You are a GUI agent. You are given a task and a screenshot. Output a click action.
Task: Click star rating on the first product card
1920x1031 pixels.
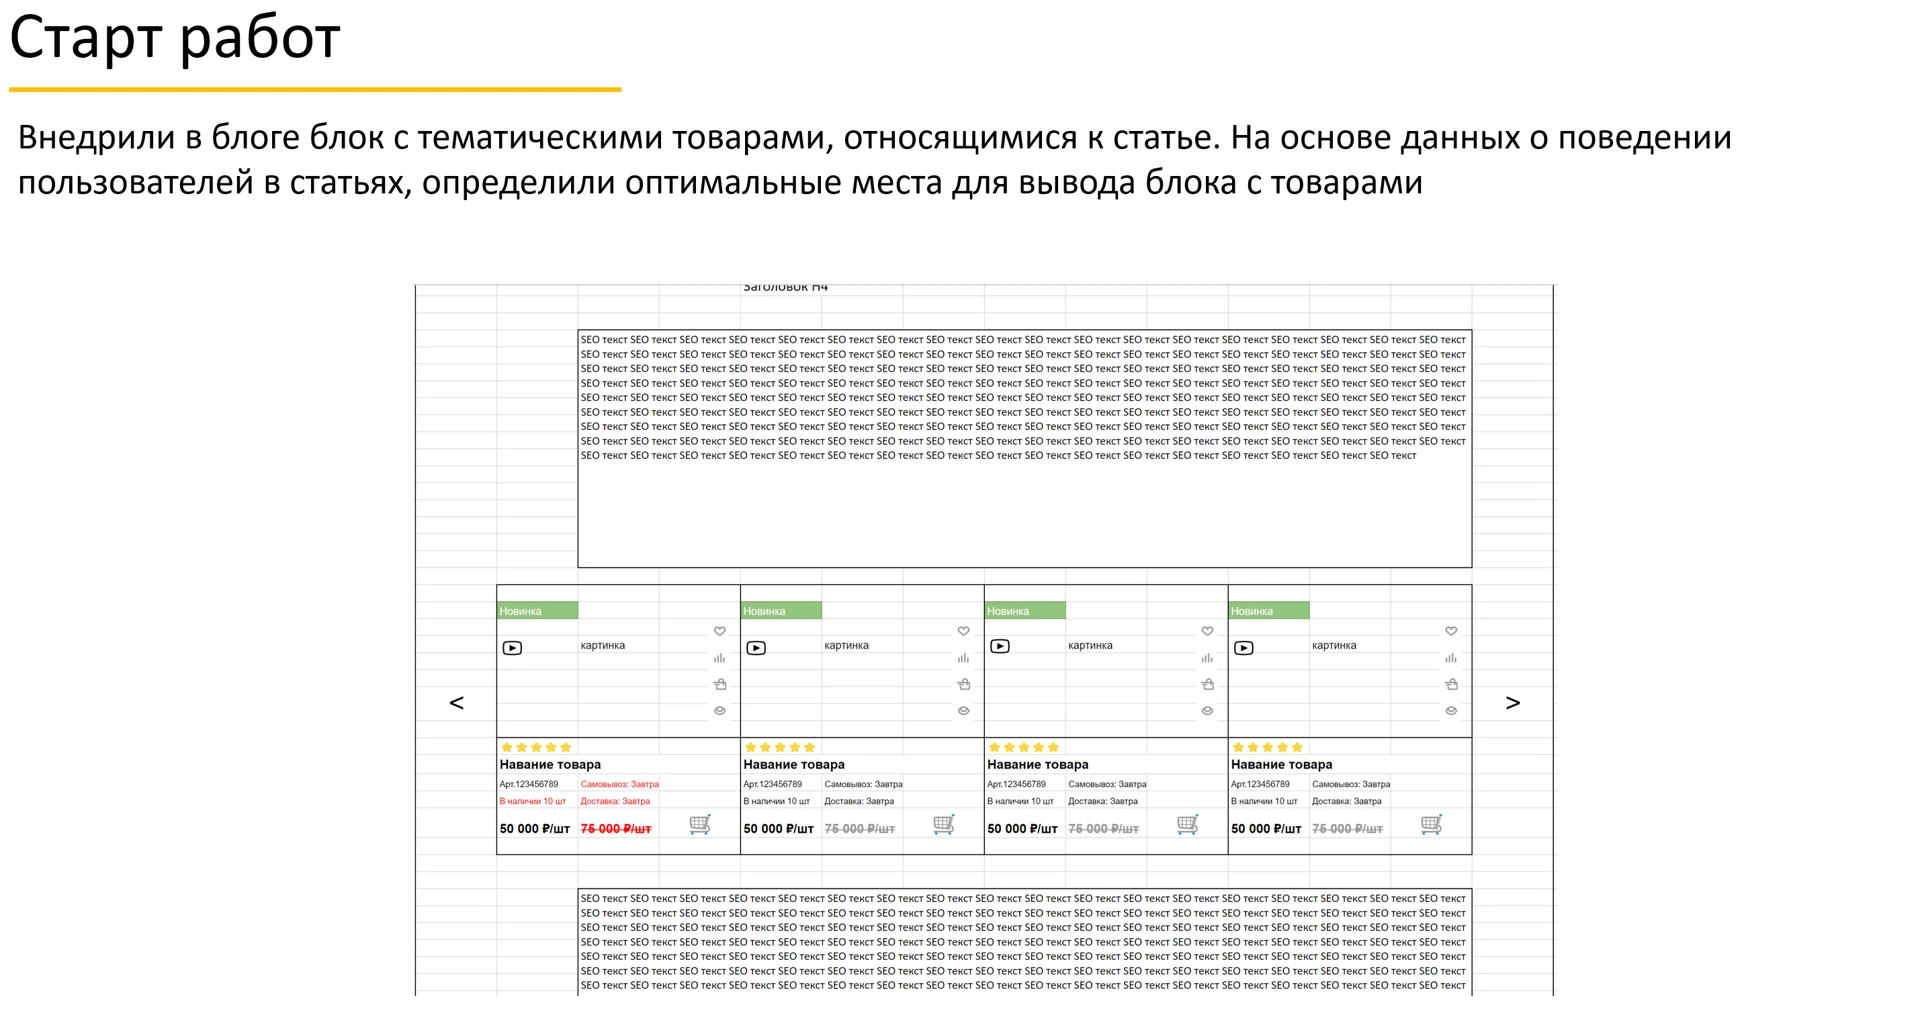coord(536,747)
